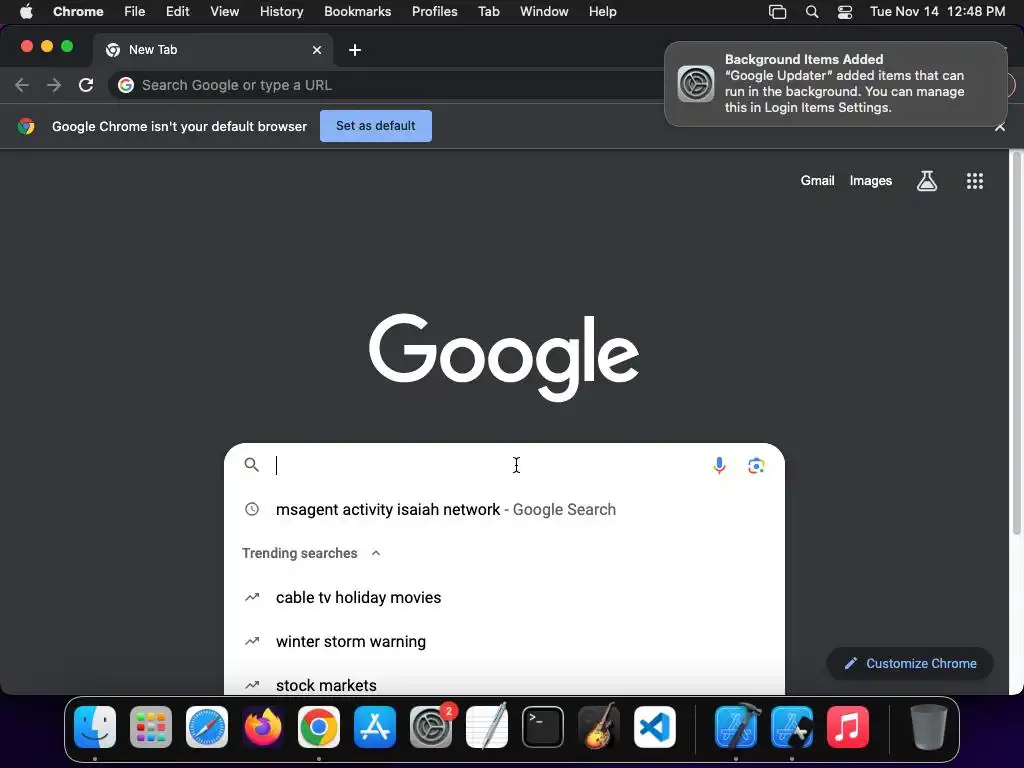Open Finder from the Dock
The height and width of the screenshot is (768, 1024).
95,727
